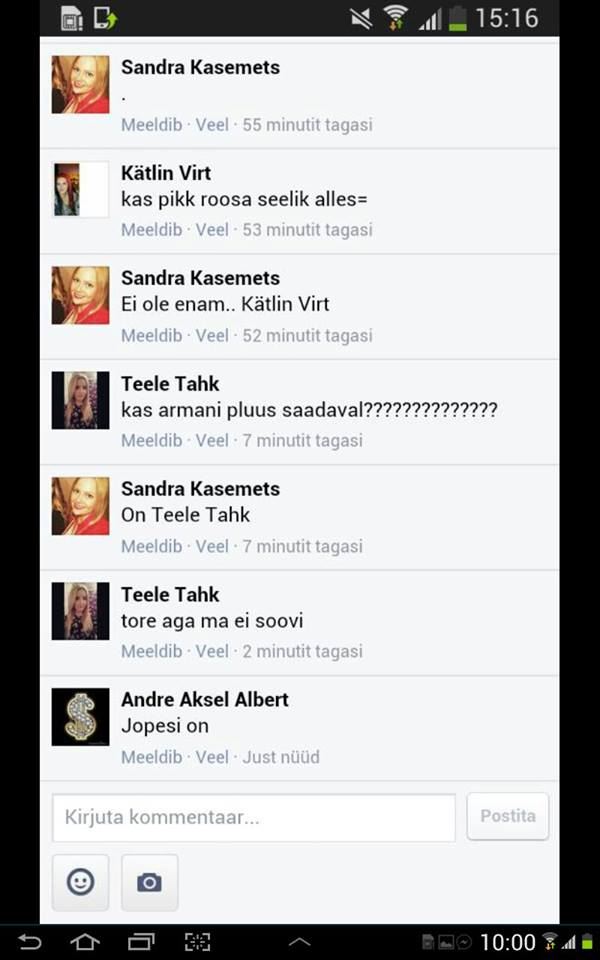This screenshot has width=600, height=960.
Task: Tap the screenshot capture icon in navigation bar
Action: tap(197, 942)
